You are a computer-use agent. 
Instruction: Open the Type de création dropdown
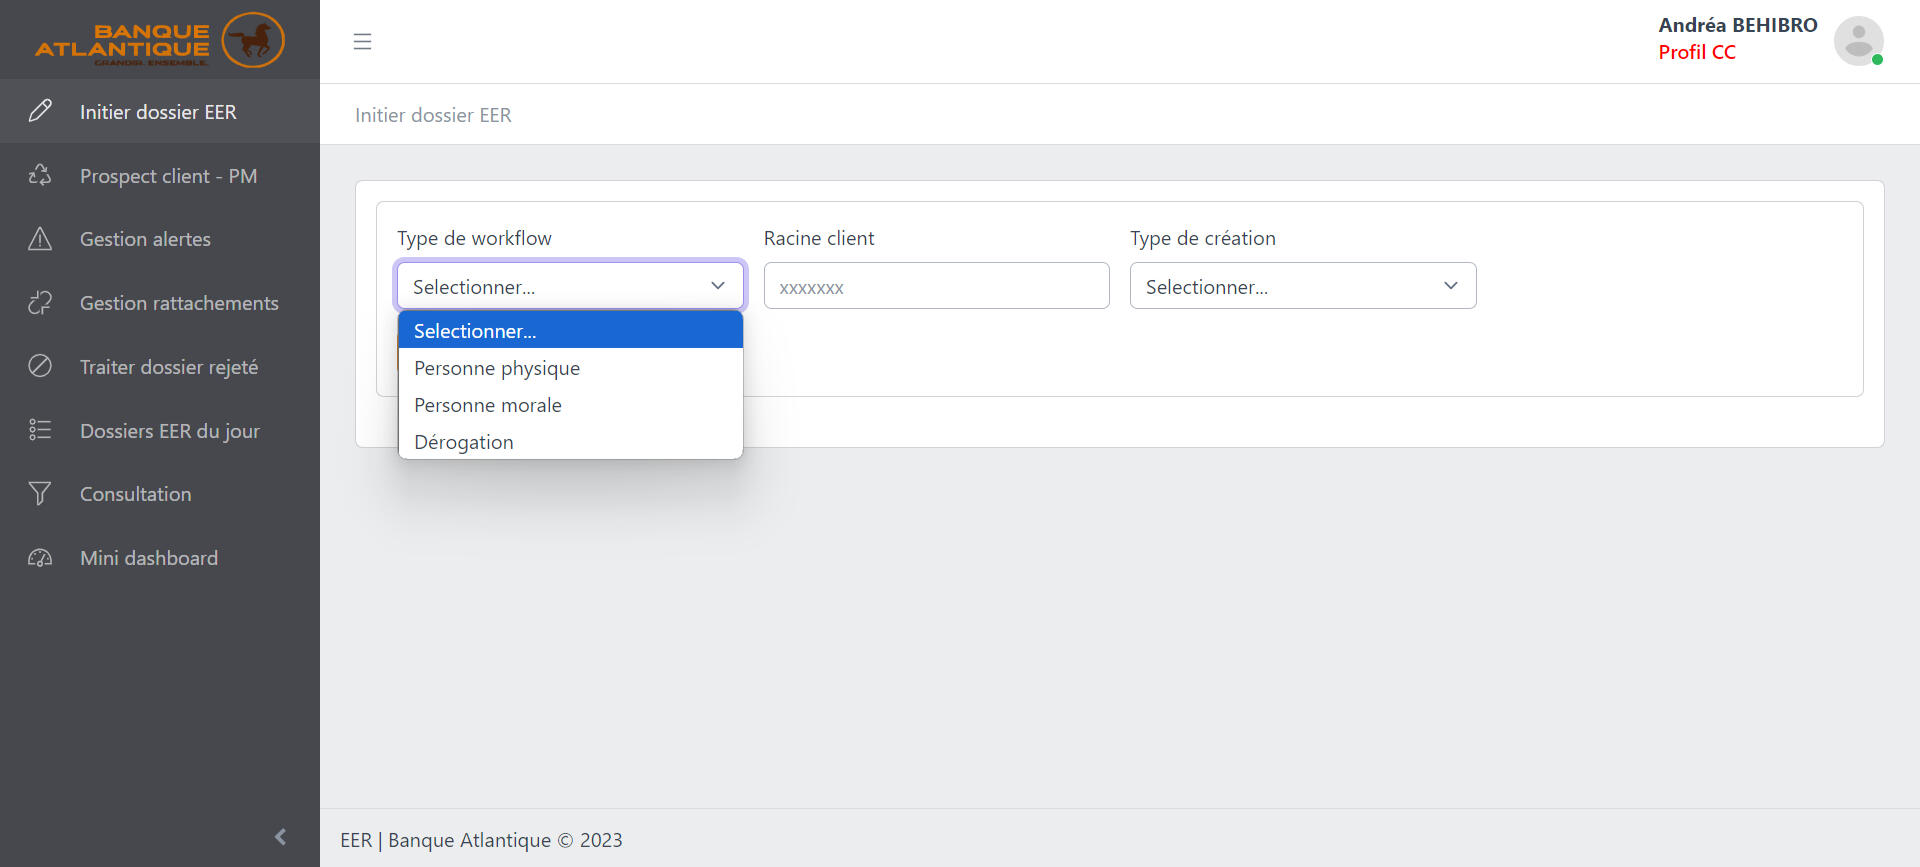(1302, 286)
